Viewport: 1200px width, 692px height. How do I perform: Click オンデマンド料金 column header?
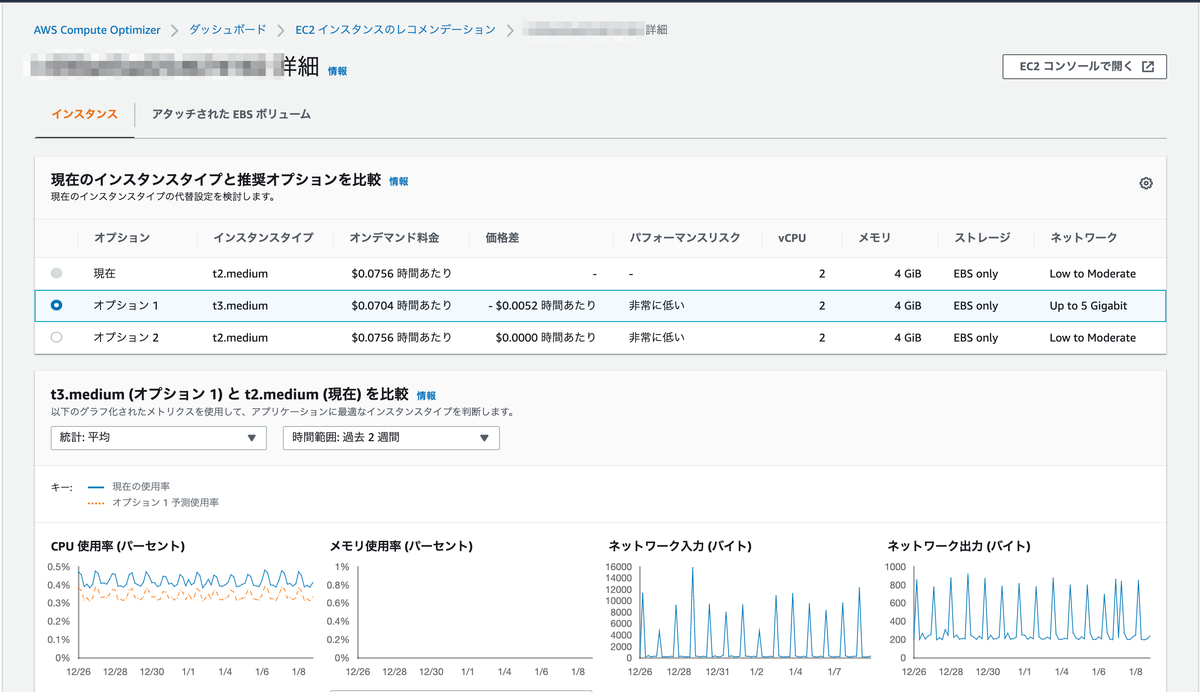[394, 238]
